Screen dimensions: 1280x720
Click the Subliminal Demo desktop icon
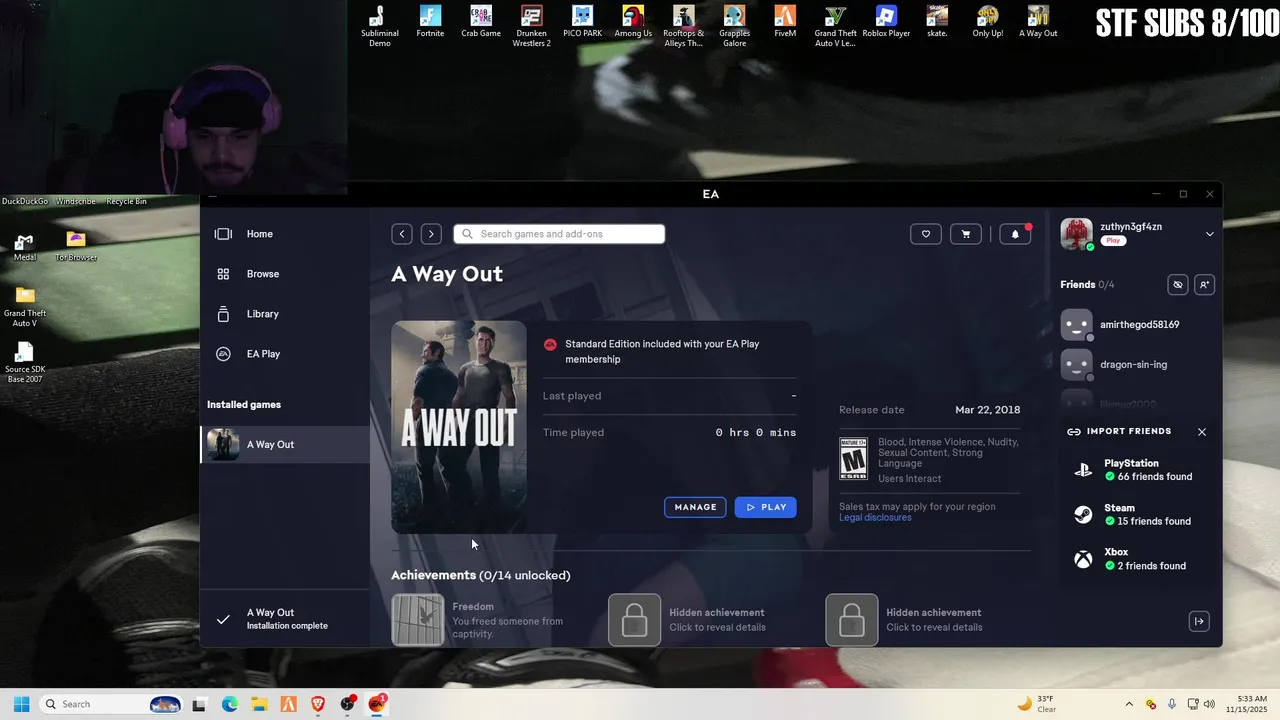(x=380, y=26)
